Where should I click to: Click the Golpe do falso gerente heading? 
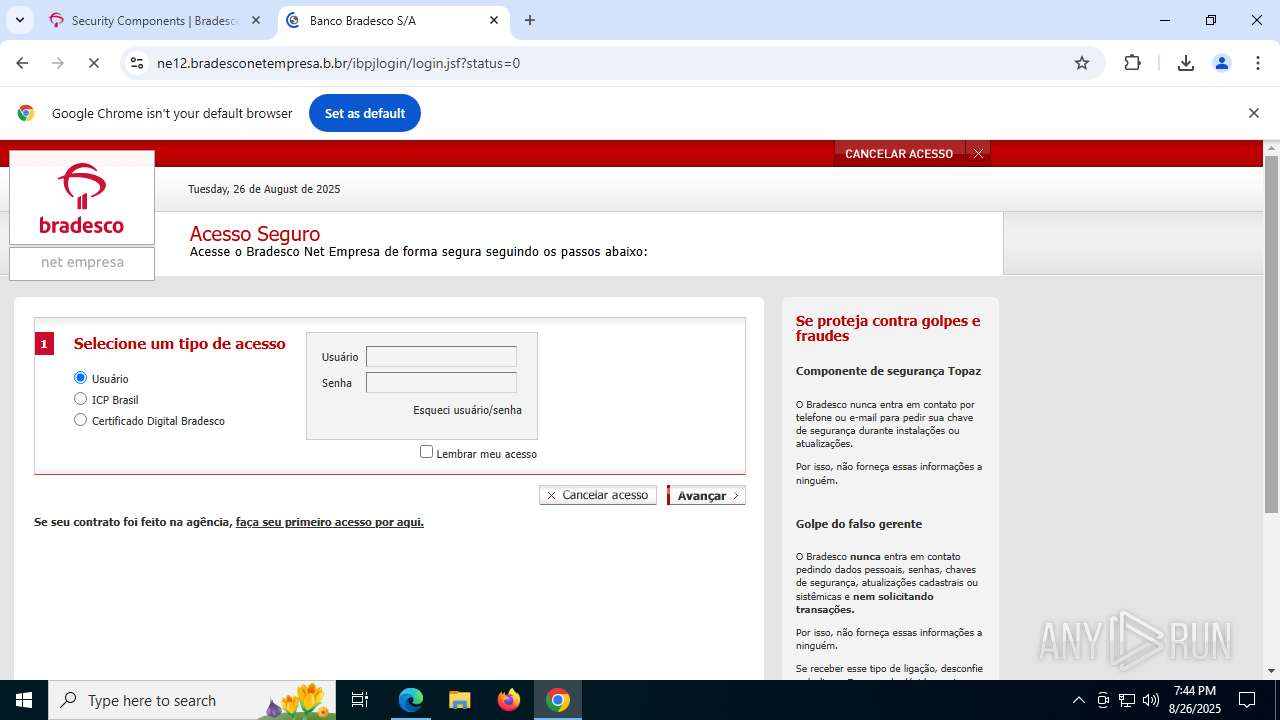click(859, 524)
